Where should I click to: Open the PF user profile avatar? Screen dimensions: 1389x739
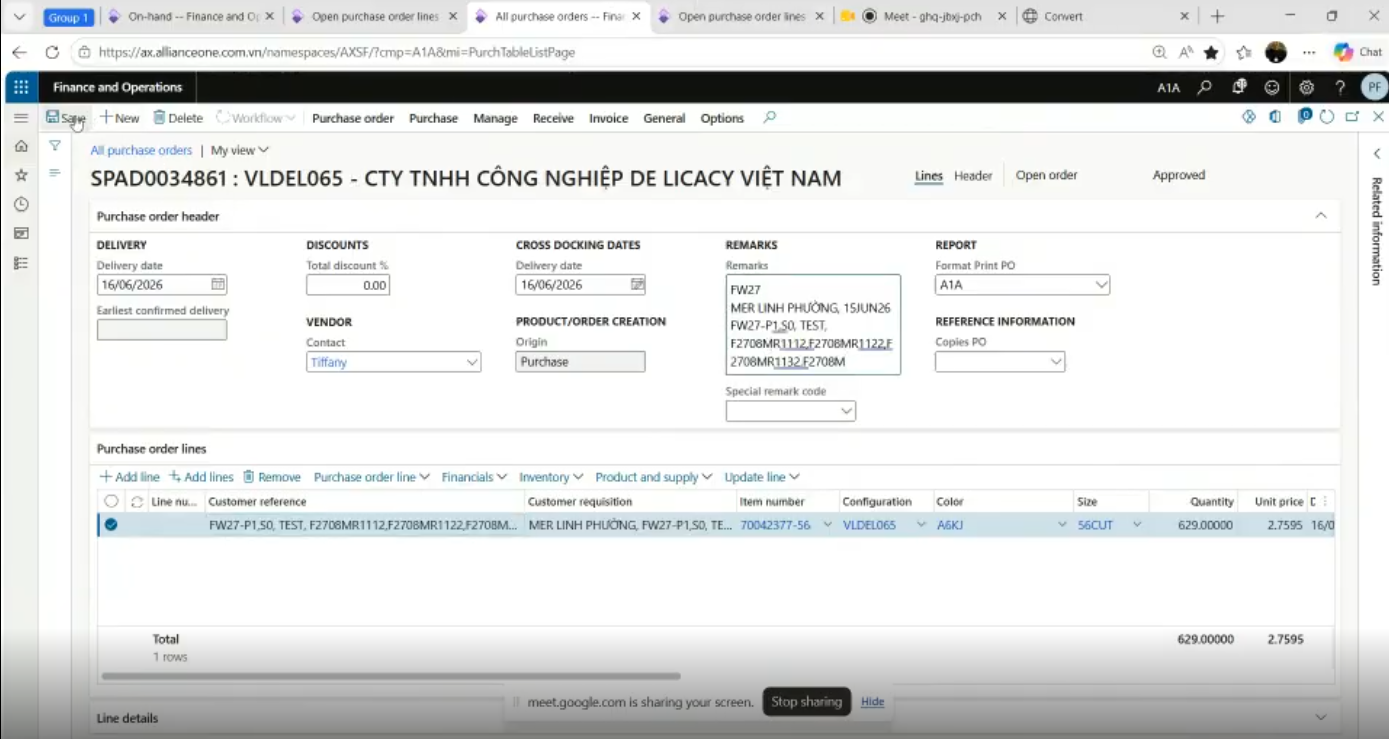pos(1374,87)
